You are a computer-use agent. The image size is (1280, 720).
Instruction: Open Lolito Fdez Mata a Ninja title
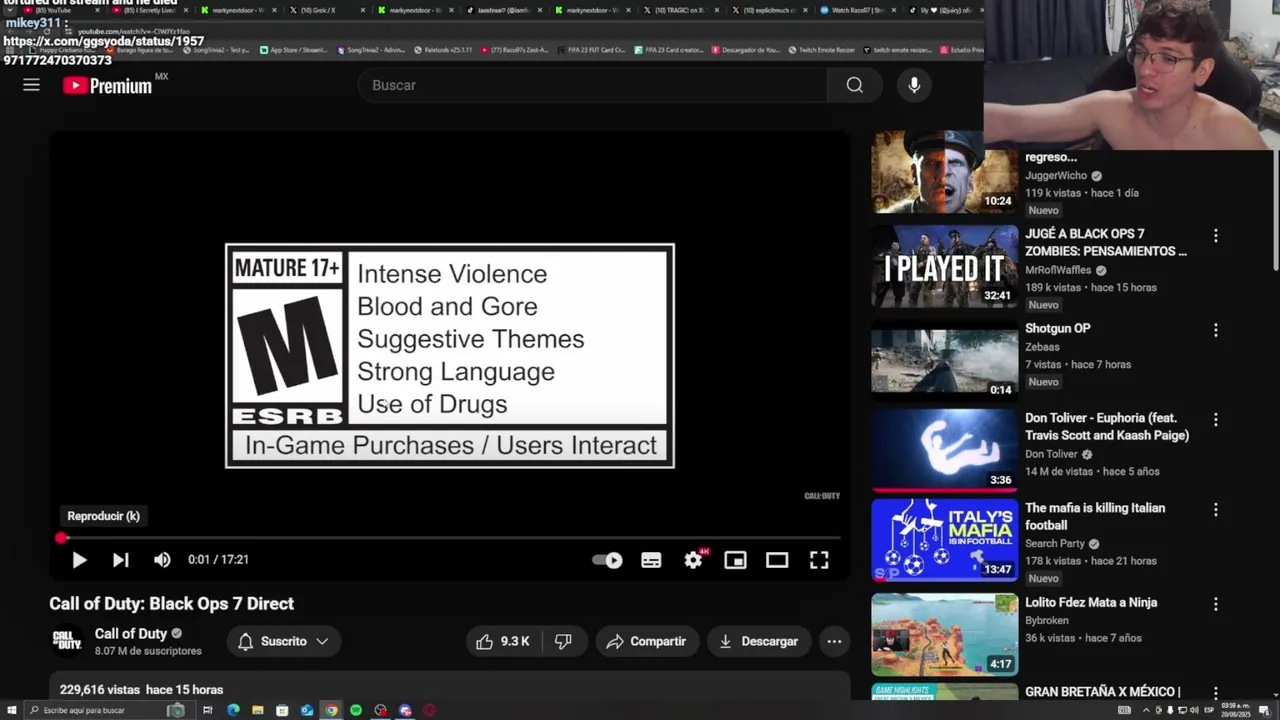1091,602
